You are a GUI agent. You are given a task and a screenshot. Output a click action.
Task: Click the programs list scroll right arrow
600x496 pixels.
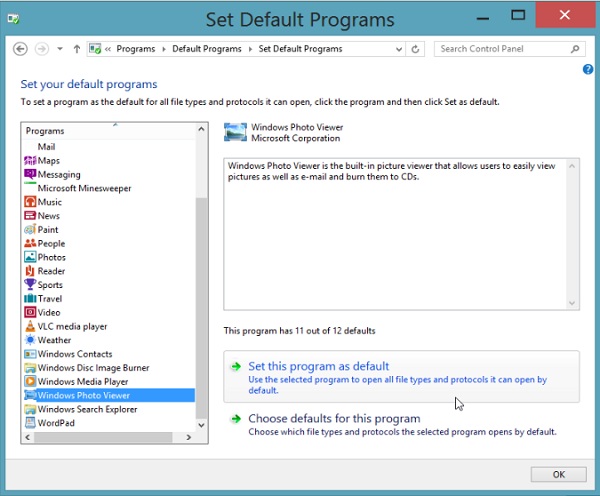188,437
